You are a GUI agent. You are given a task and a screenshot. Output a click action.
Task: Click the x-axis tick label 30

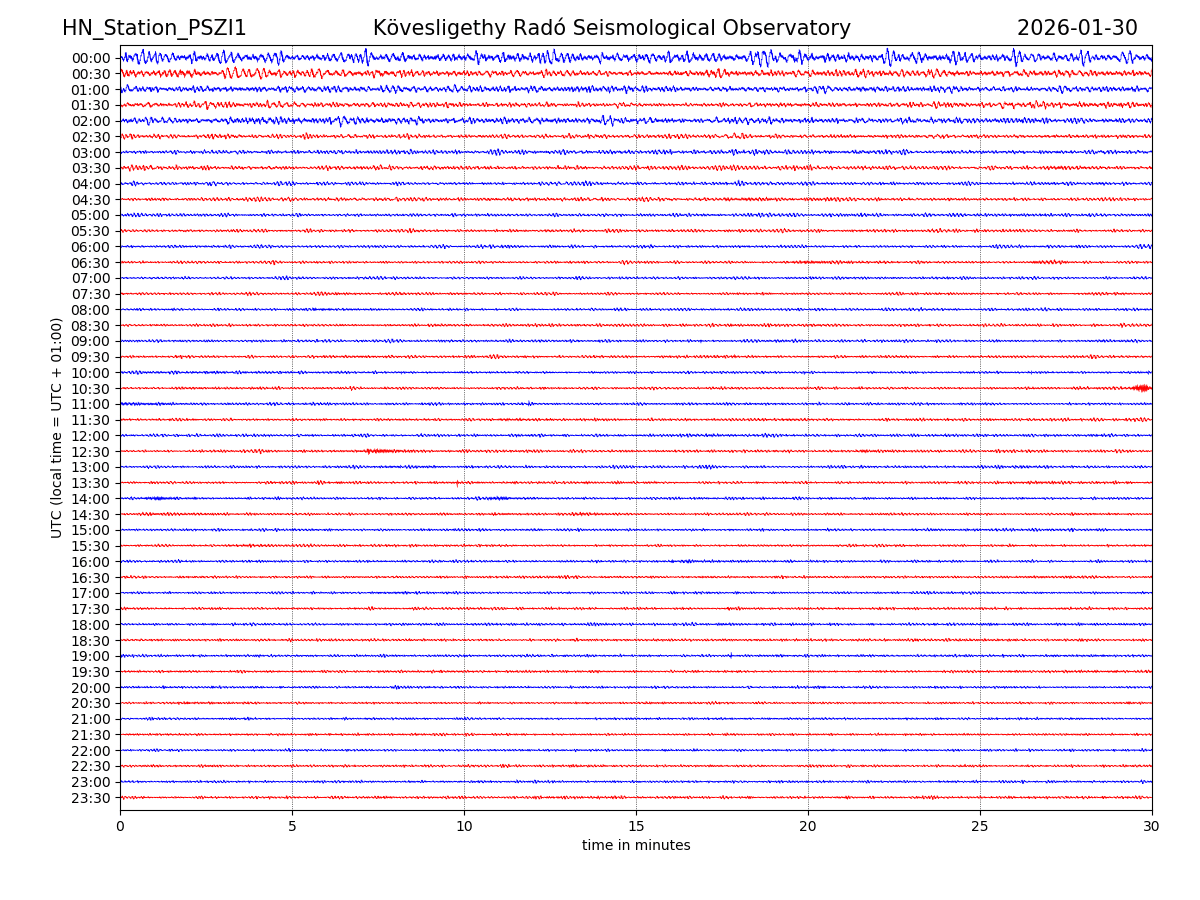(1152, 827)
